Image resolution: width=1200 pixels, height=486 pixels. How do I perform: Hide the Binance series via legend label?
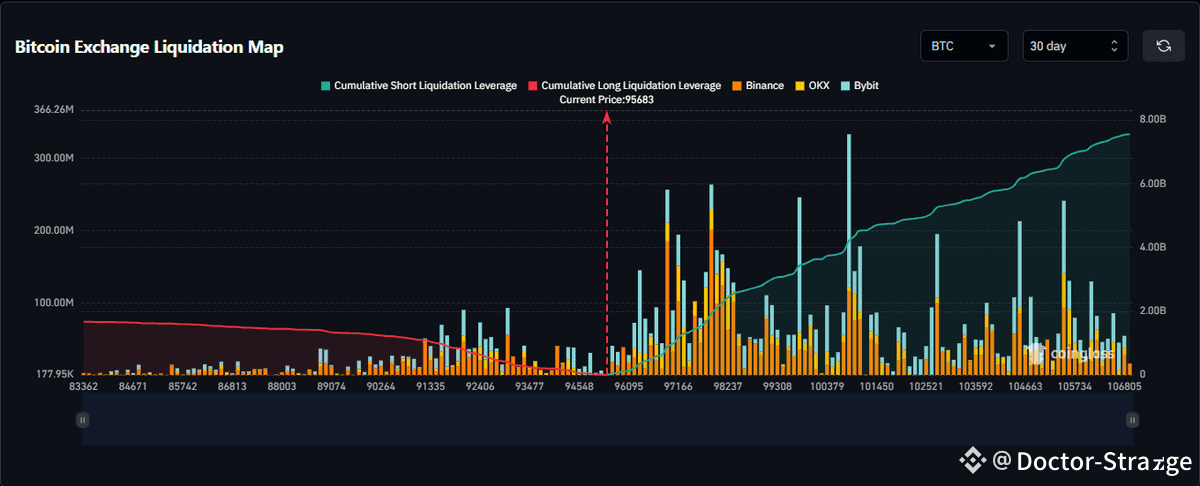click(x=764, y=86)
